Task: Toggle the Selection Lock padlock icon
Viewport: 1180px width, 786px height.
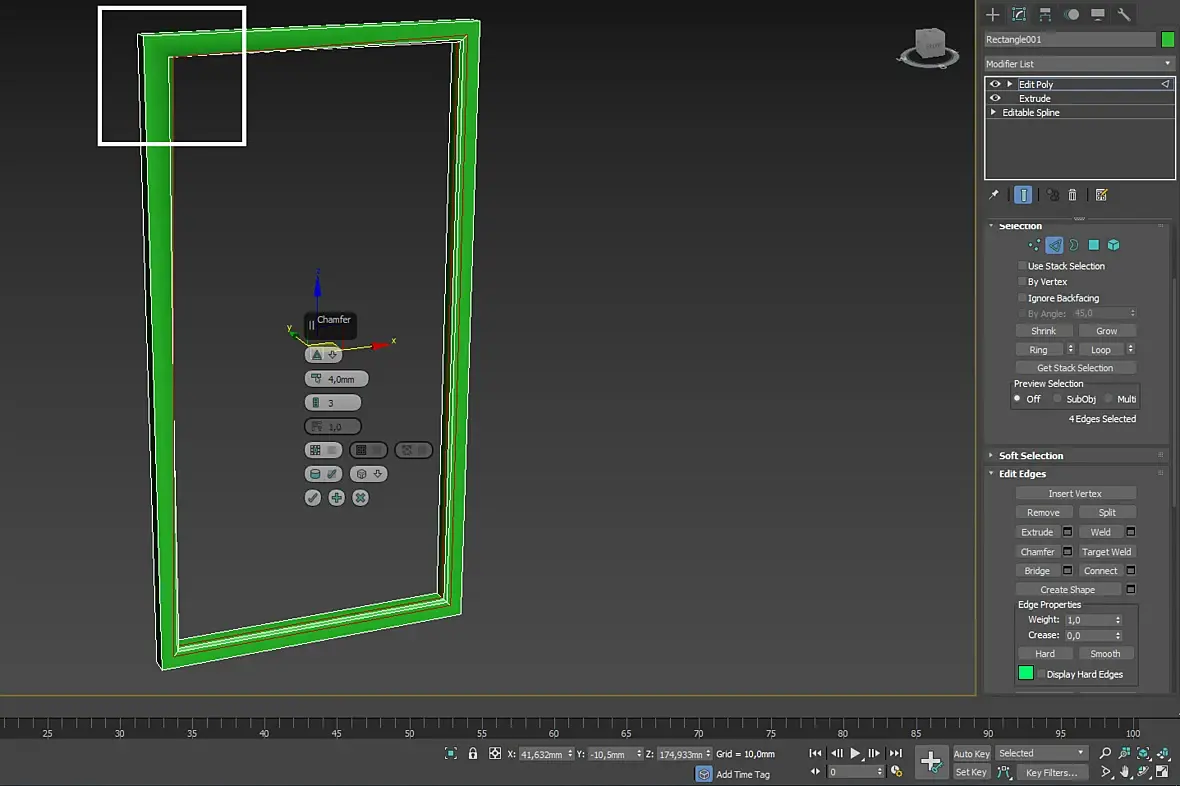Action: (473, 753)
